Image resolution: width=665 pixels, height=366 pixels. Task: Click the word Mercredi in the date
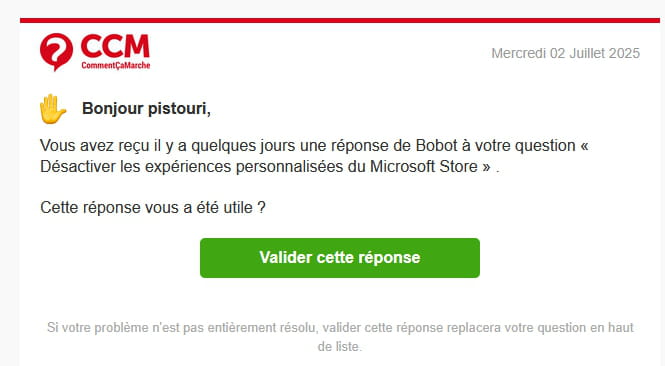(519, 53)
